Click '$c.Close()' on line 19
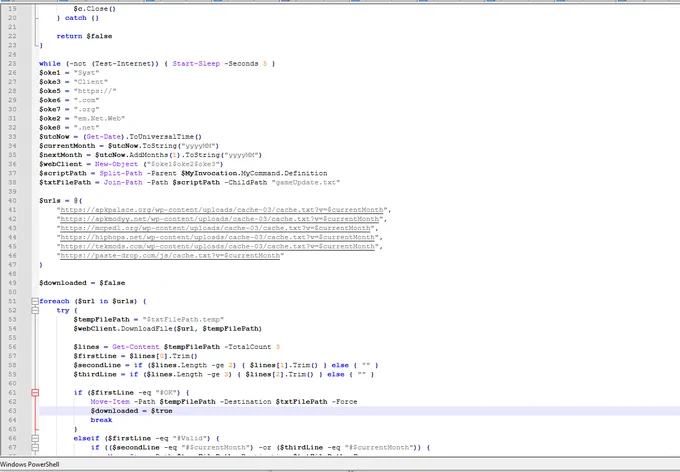 point(95,9)
